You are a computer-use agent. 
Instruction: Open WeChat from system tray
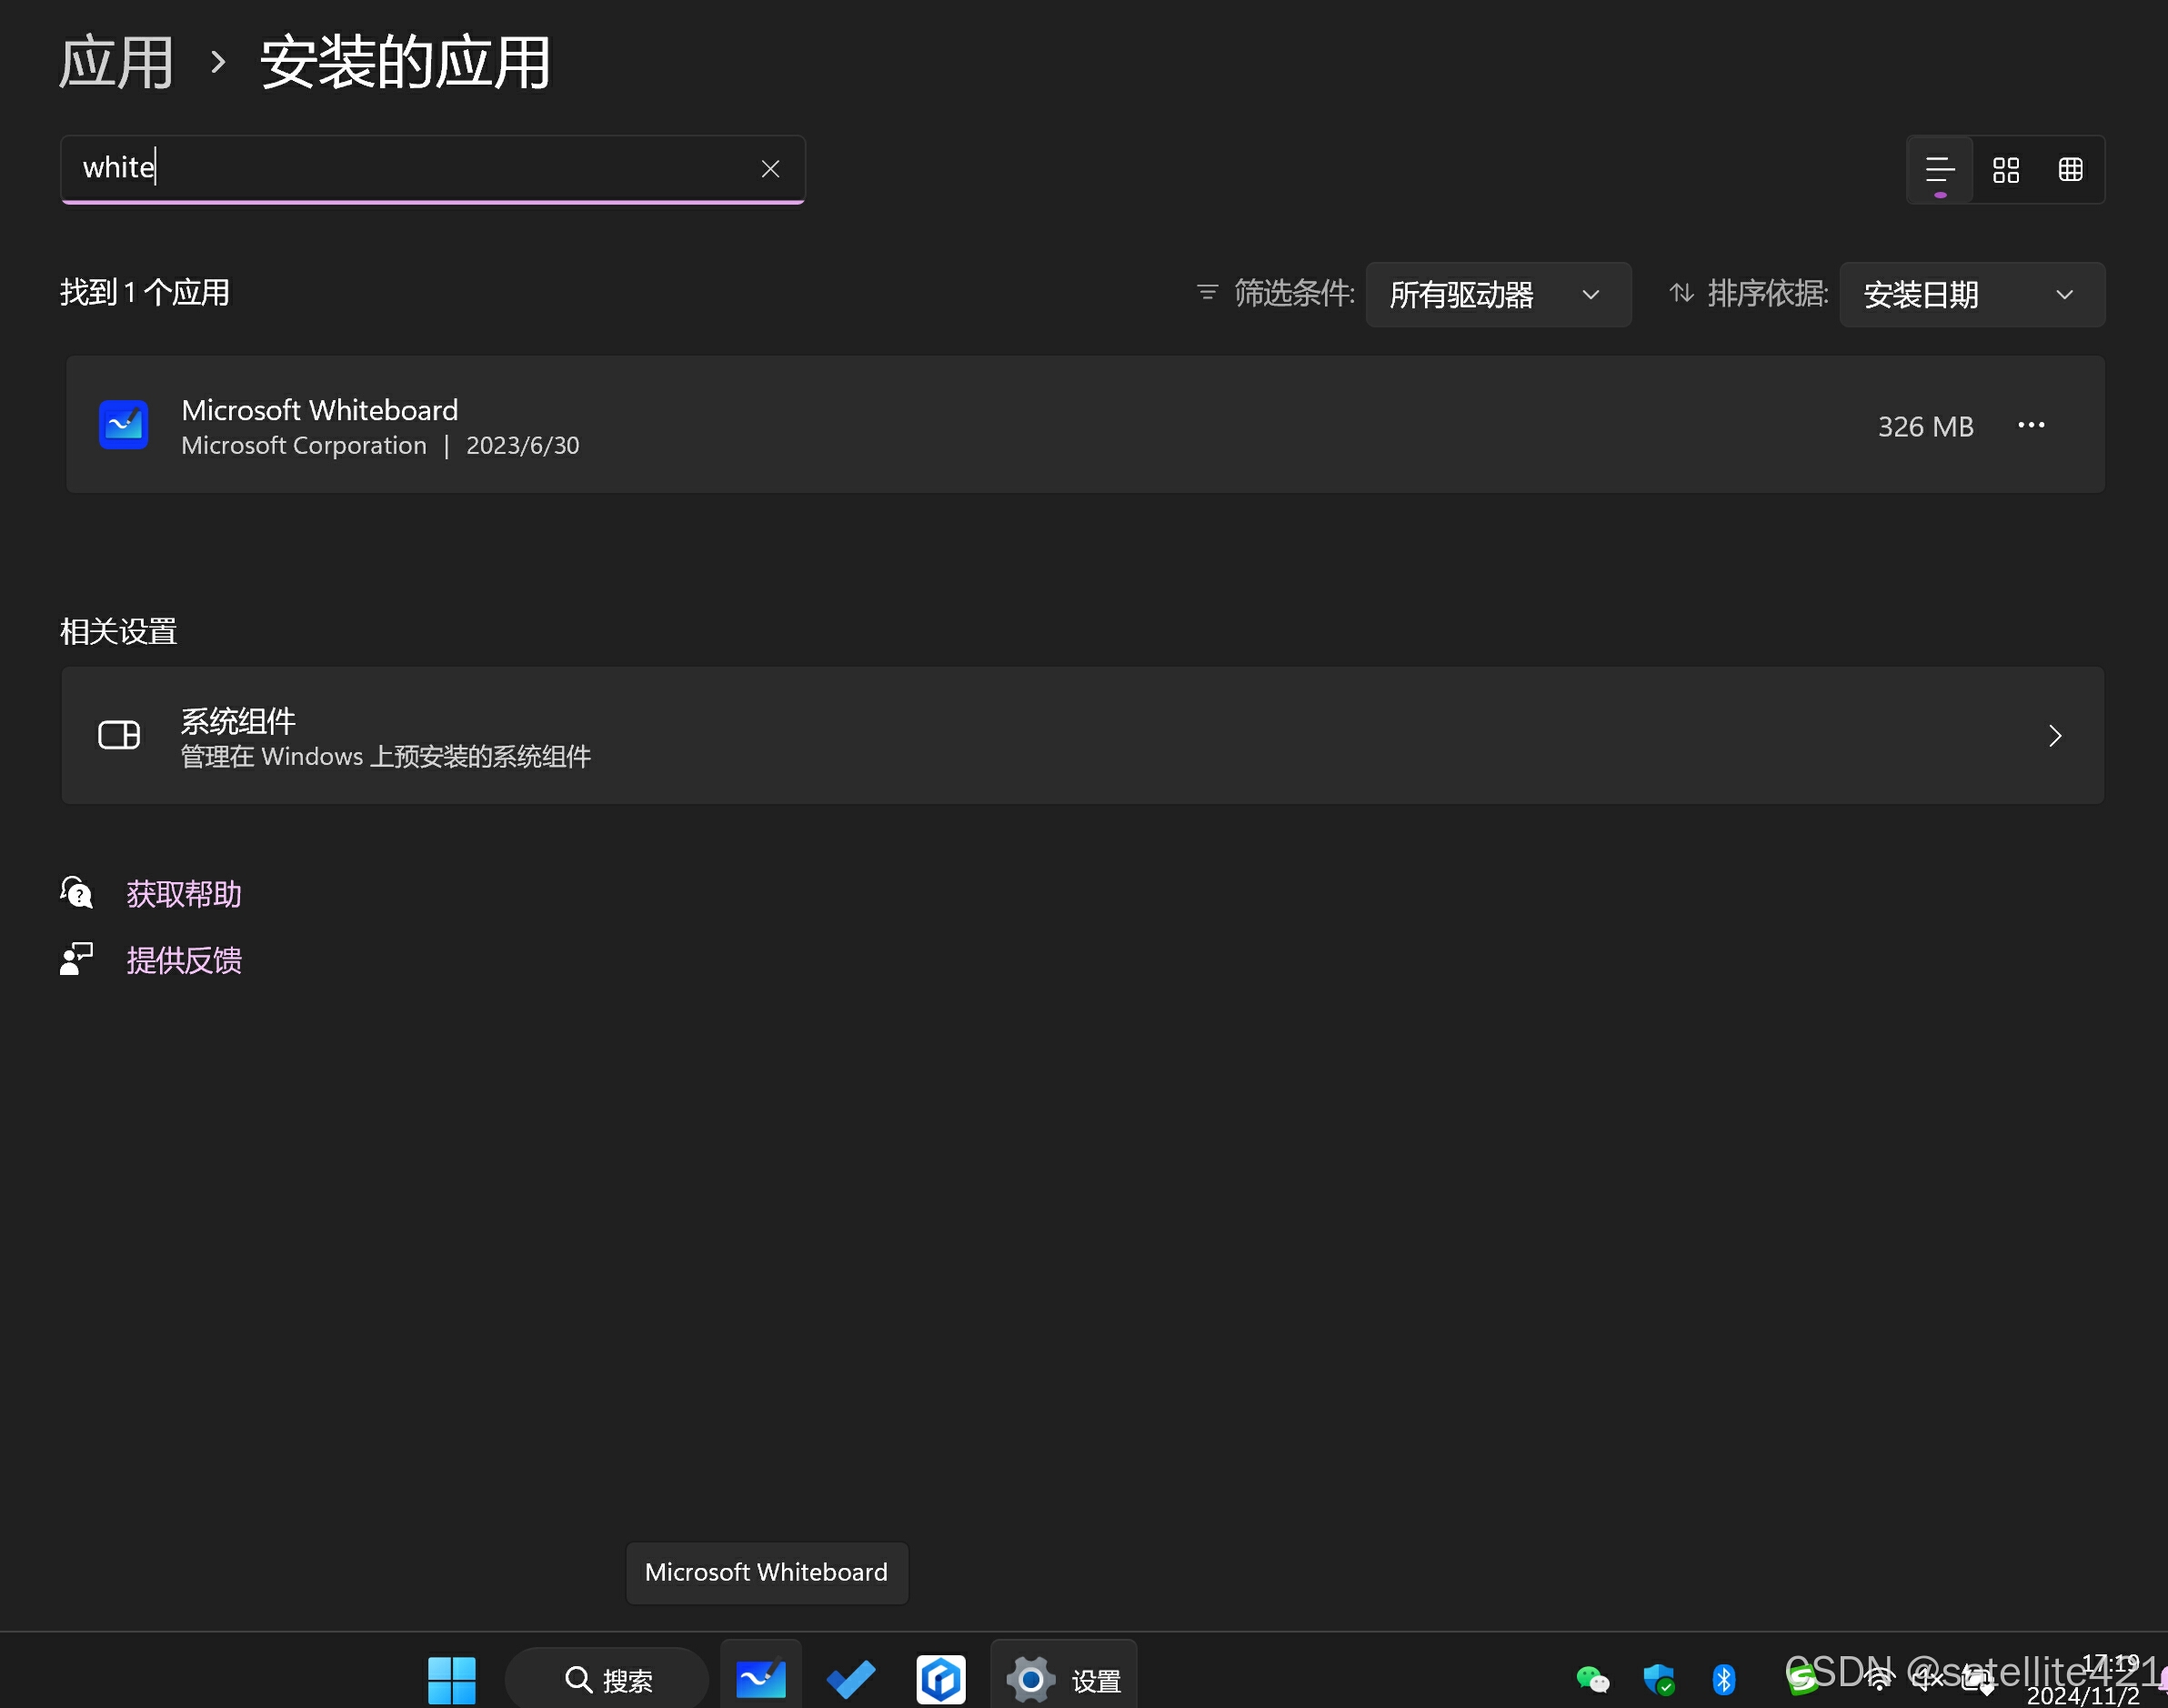(1592, 1680)
